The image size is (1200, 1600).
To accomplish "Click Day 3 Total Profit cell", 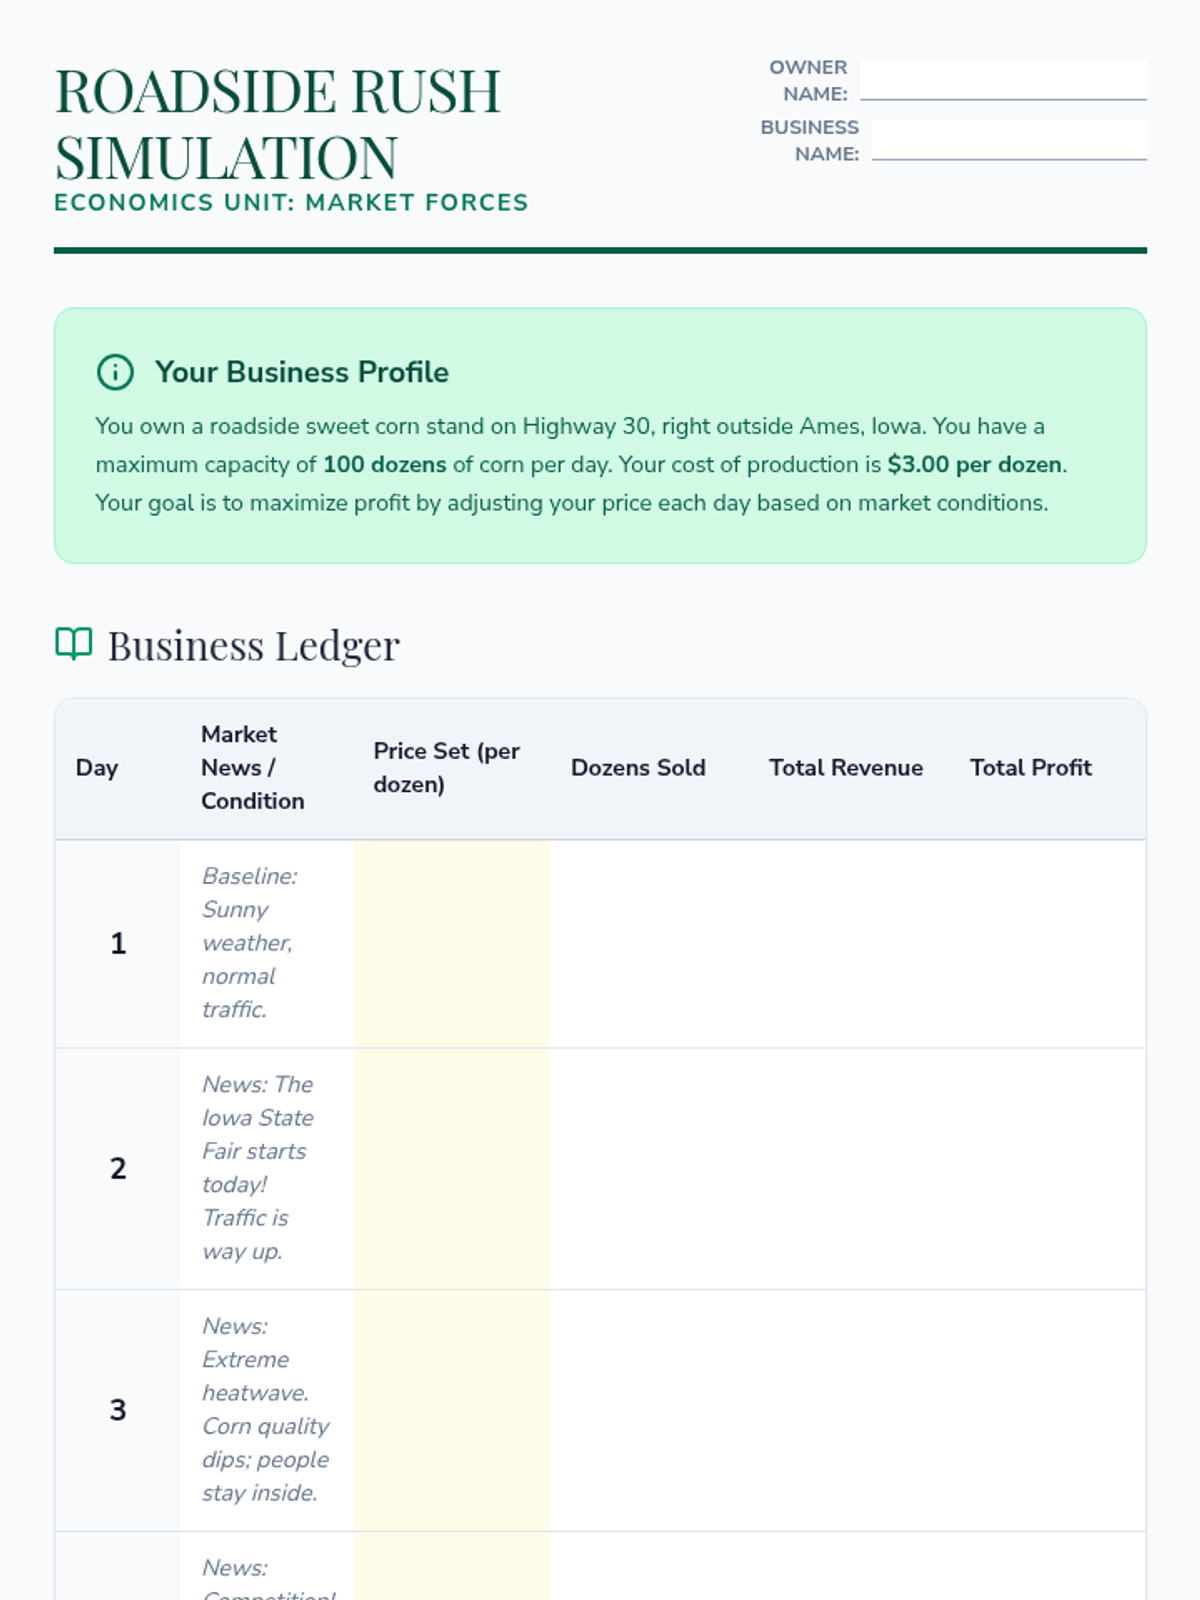I will tap(1046, 1410).
